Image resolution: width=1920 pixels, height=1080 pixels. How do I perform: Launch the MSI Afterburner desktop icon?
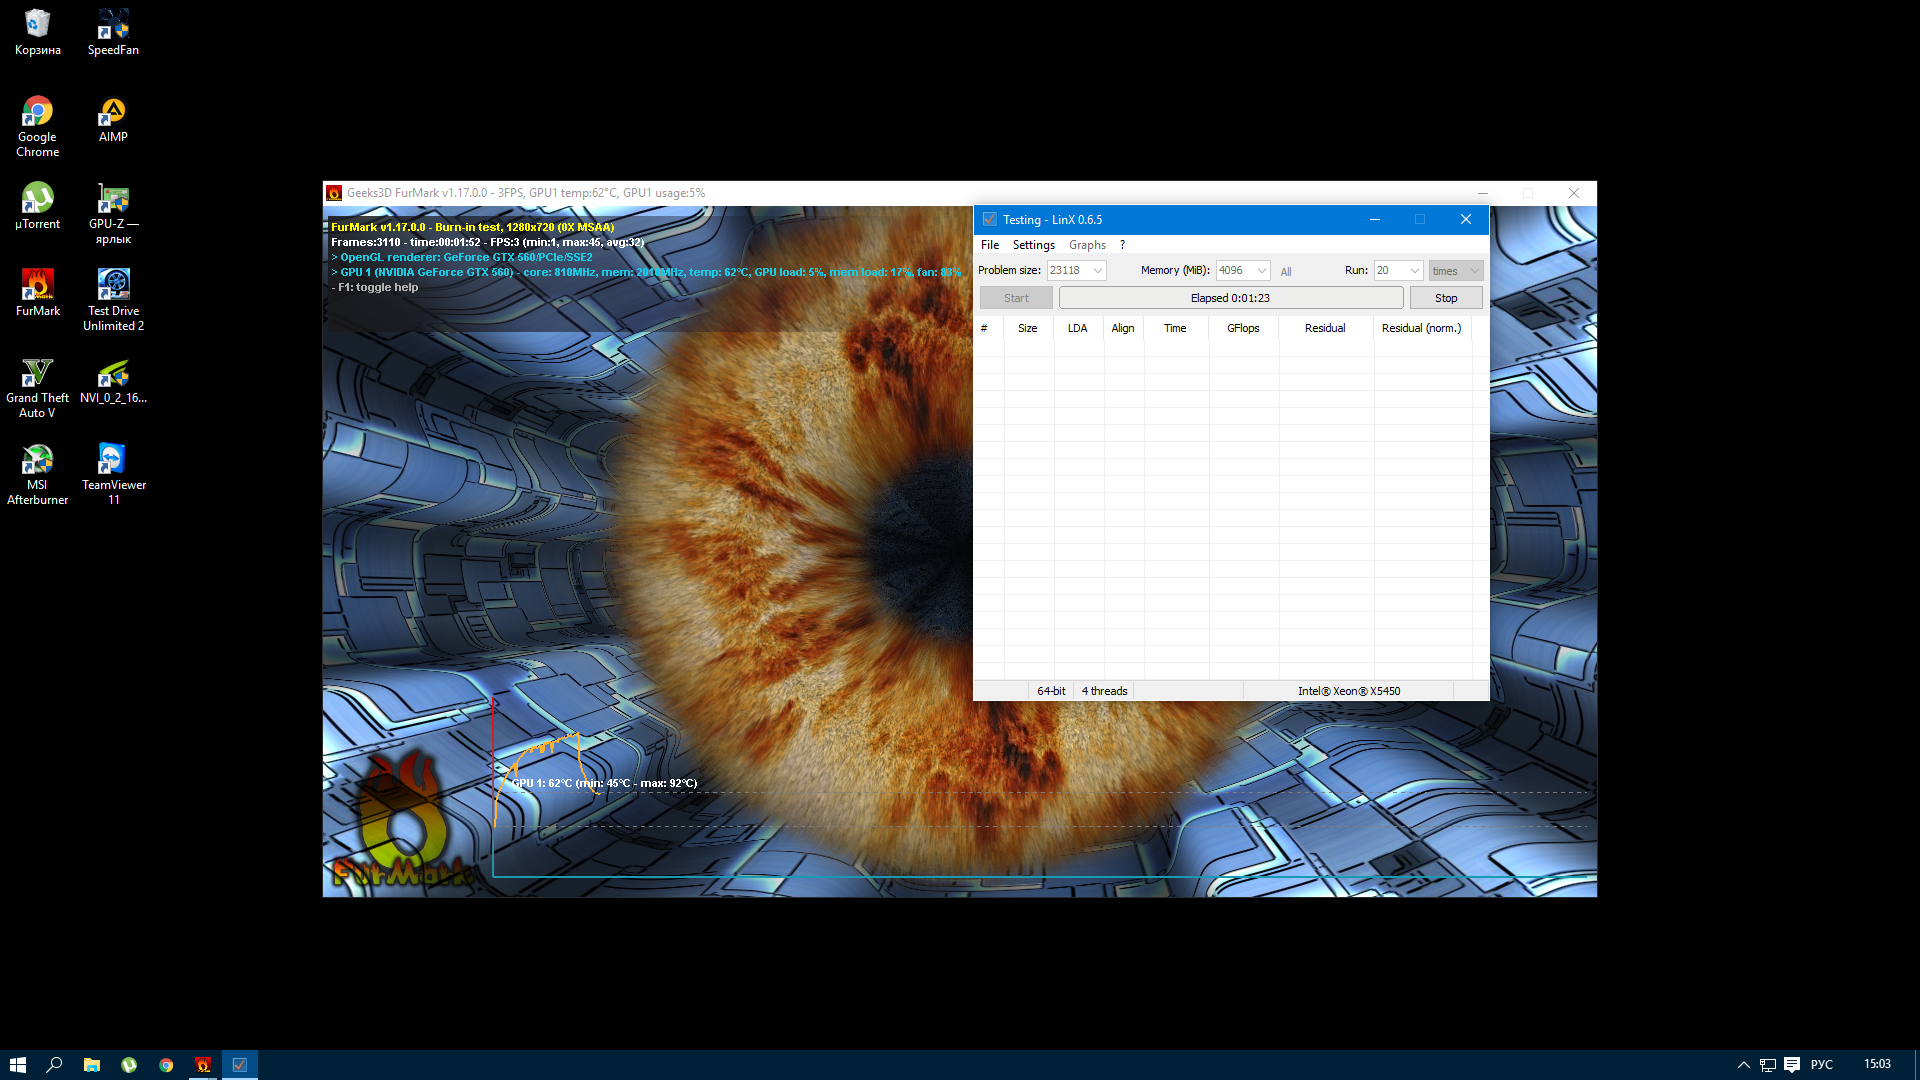[37, 461]
